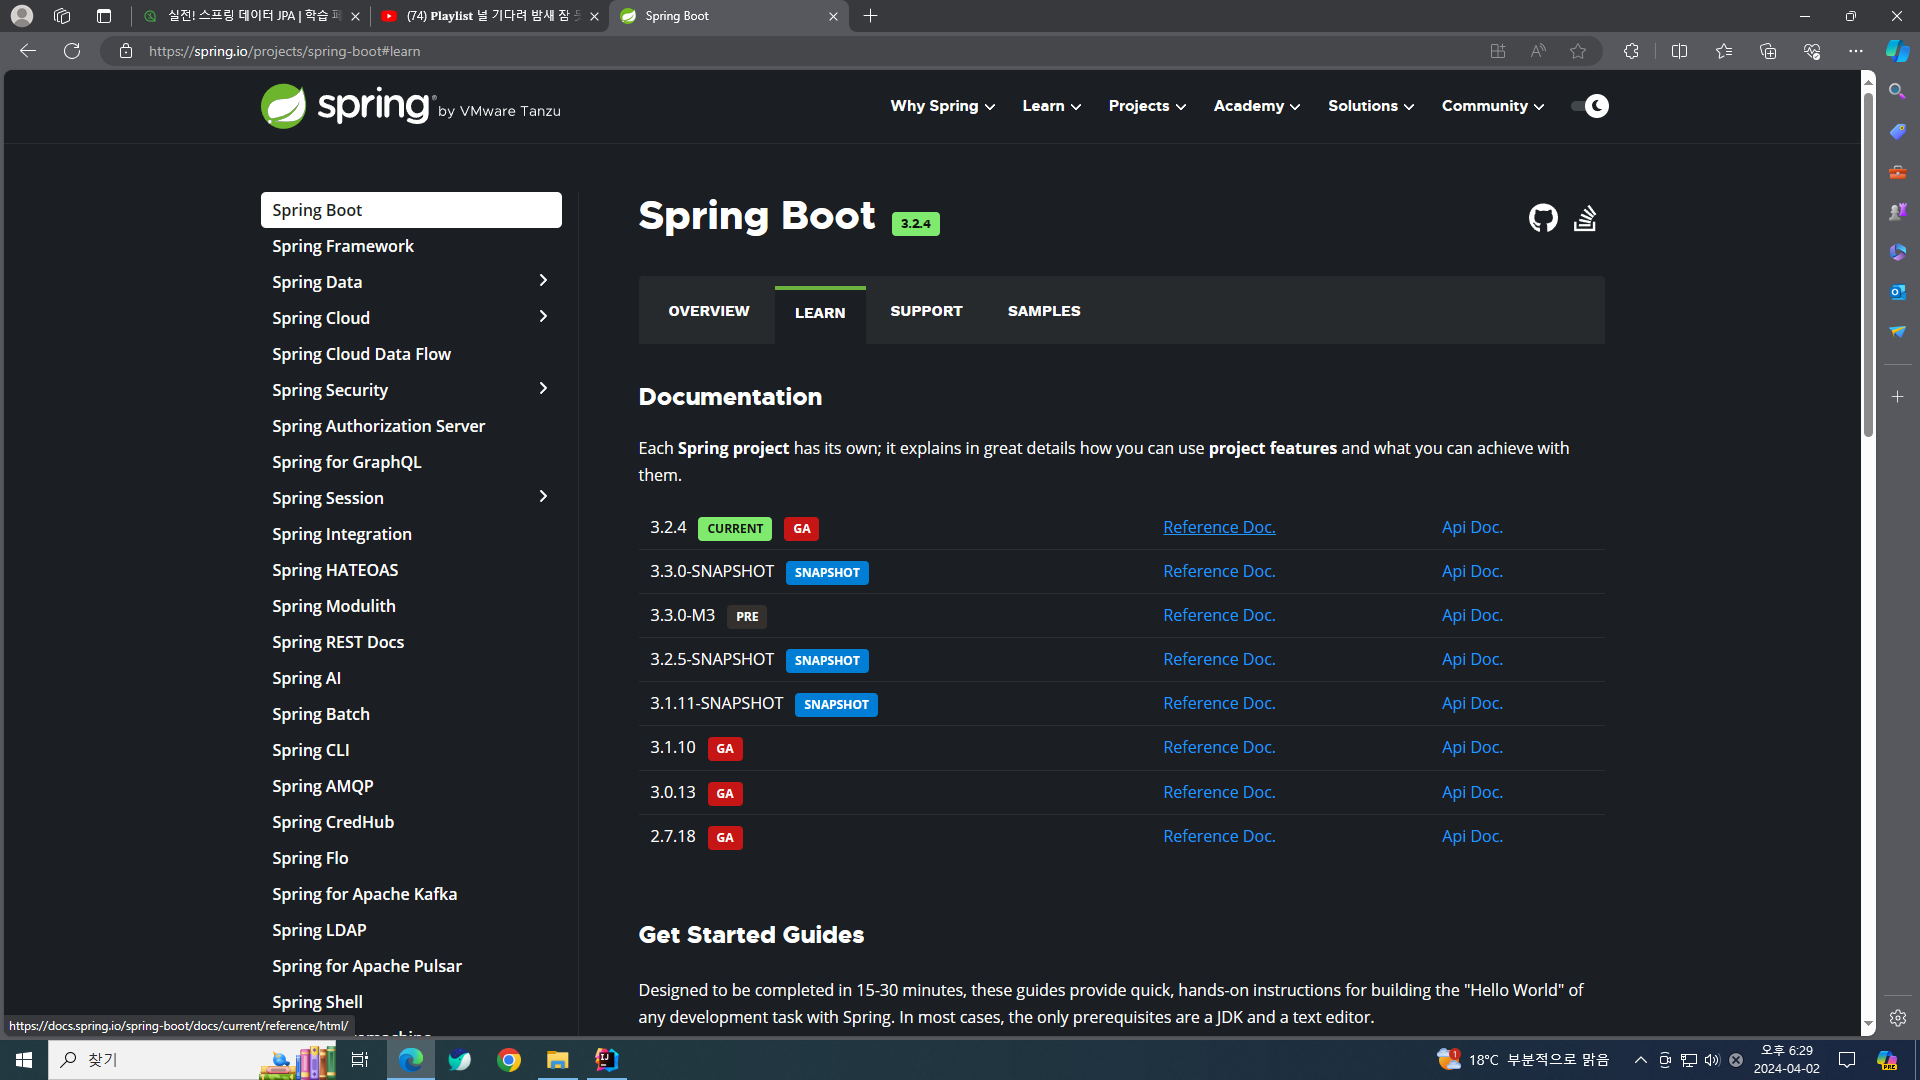Viewport: 1920px width, 1080px height.
Task: Open Copilot sidebar icon
Action: point(1897,51)
